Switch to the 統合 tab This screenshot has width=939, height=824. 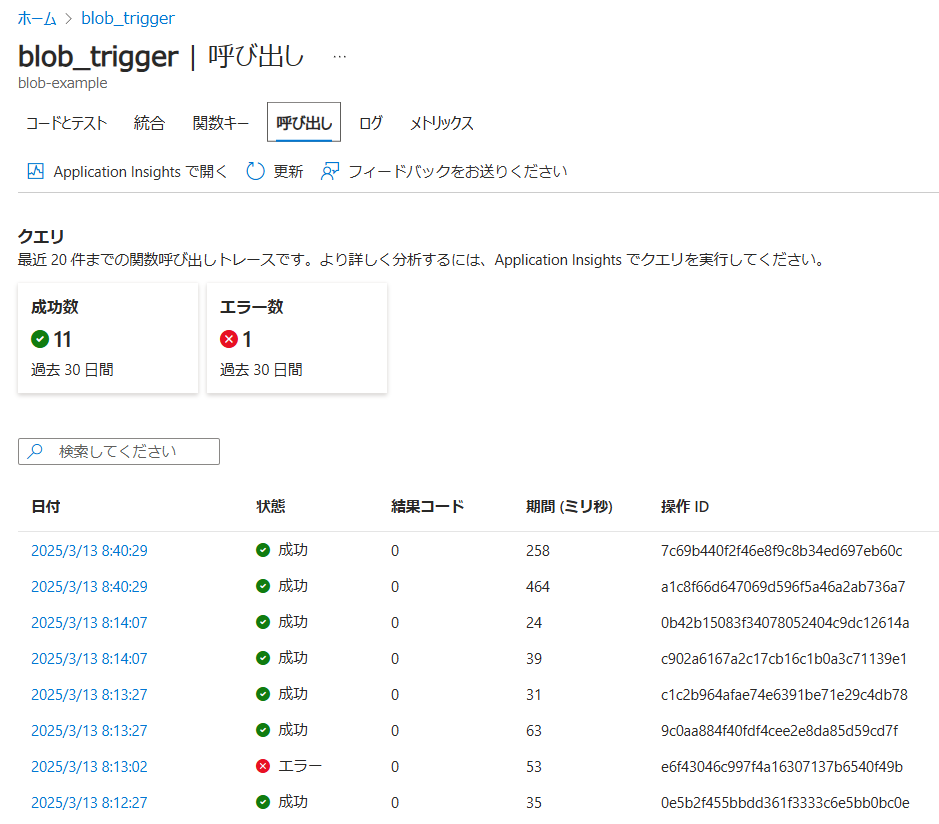pos(149,123)
